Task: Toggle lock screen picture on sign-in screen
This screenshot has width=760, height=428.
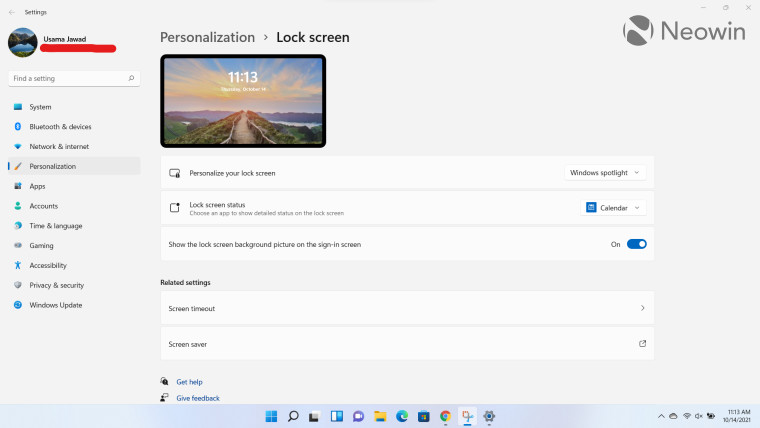Action: pyautogui.click(x=636, y=244)
